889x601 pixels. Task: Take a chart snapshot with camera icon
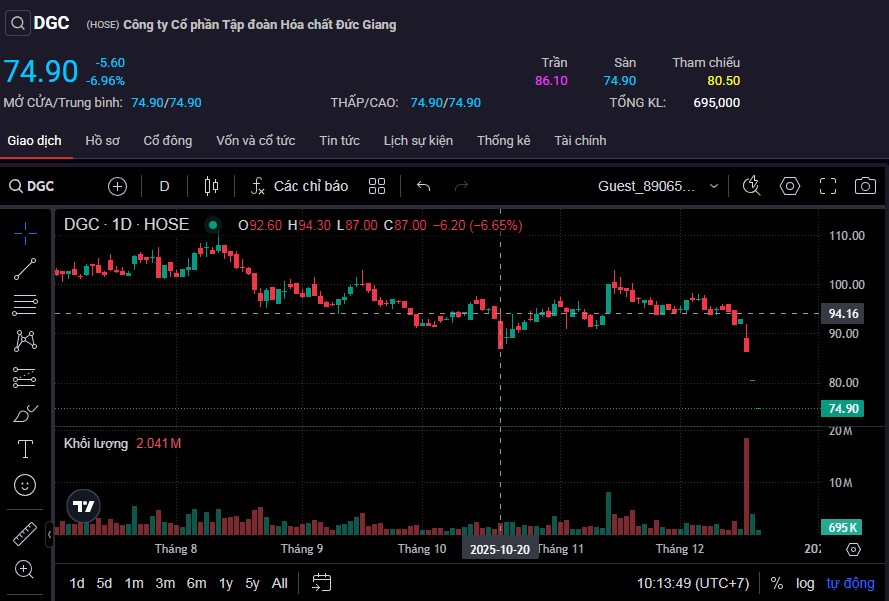click(x=865, y=186)
